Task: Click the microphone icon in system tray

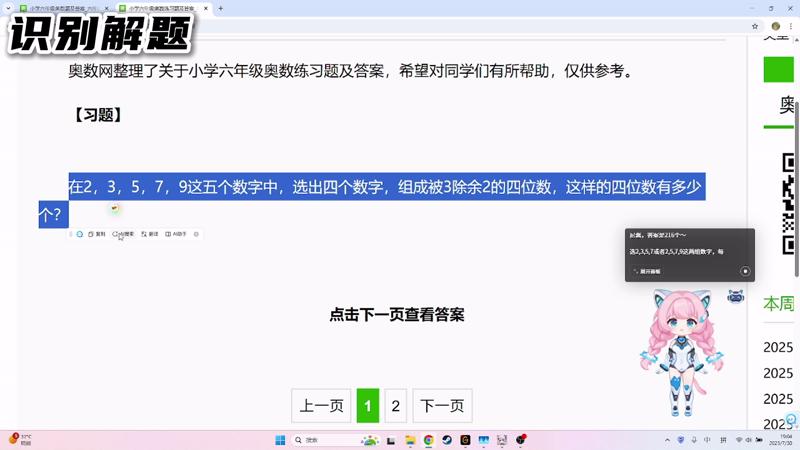Action: click(694, 440)
